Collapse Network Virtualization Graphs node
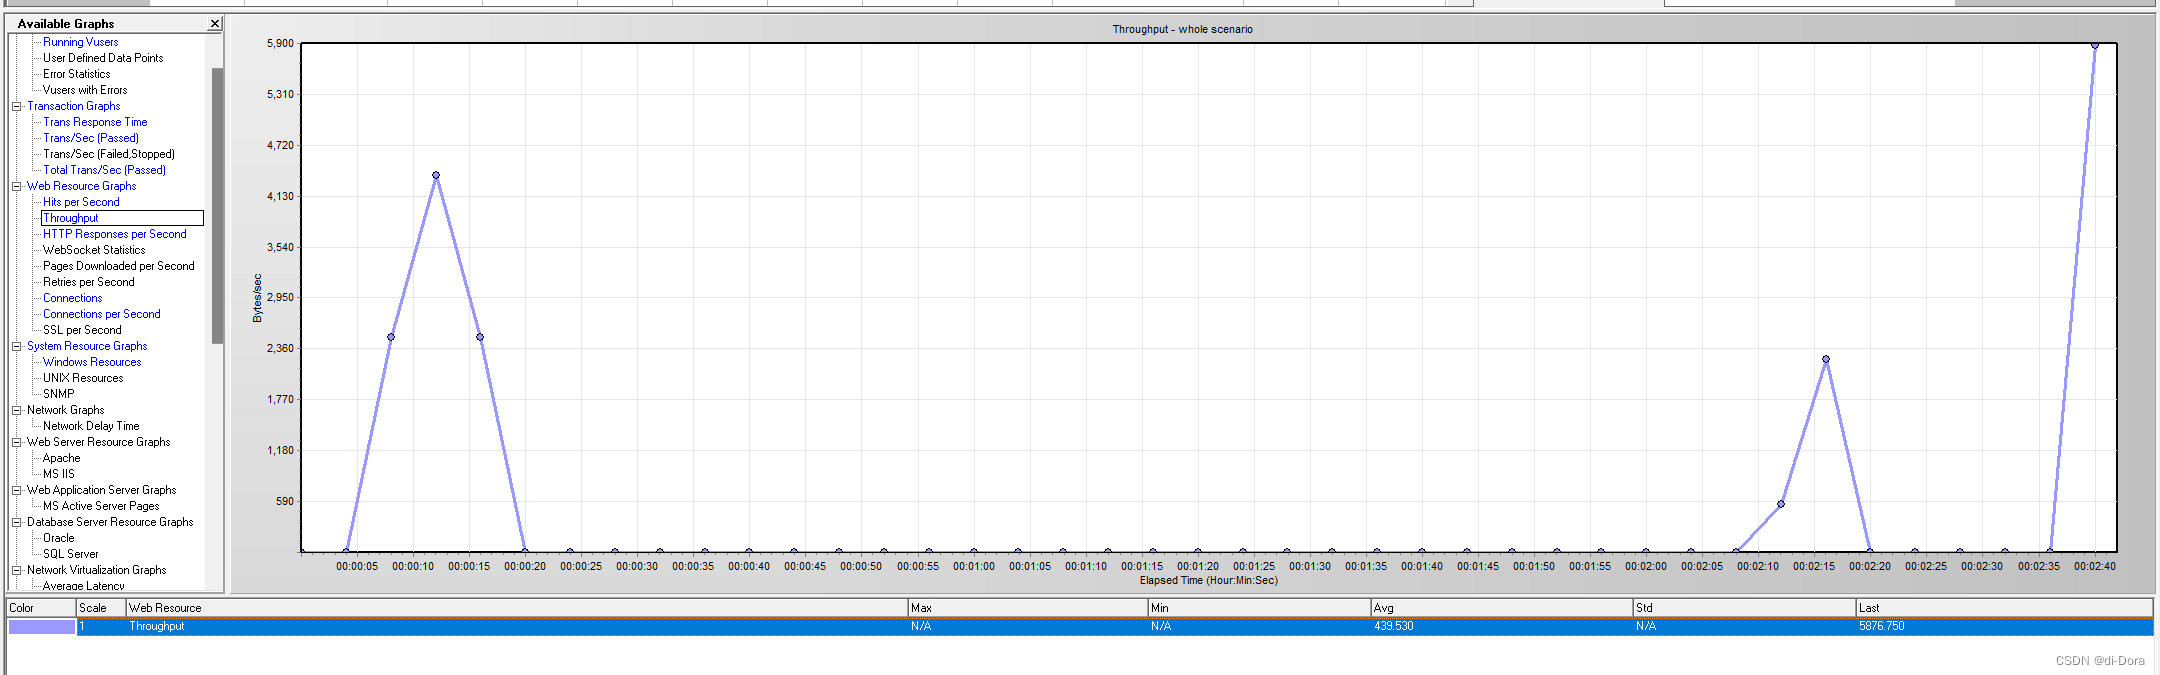 pos(16,570)
